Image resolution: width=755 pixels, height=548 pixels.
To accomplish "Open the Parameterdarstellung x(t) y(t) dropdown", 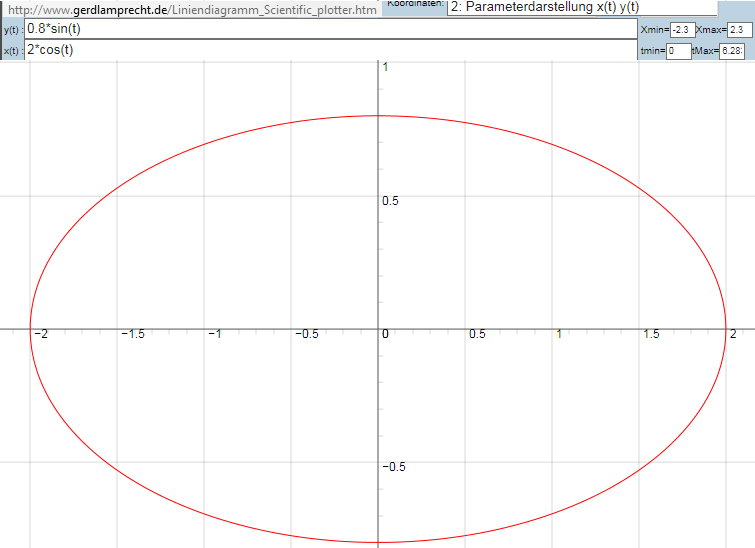I will pos(581,7).
